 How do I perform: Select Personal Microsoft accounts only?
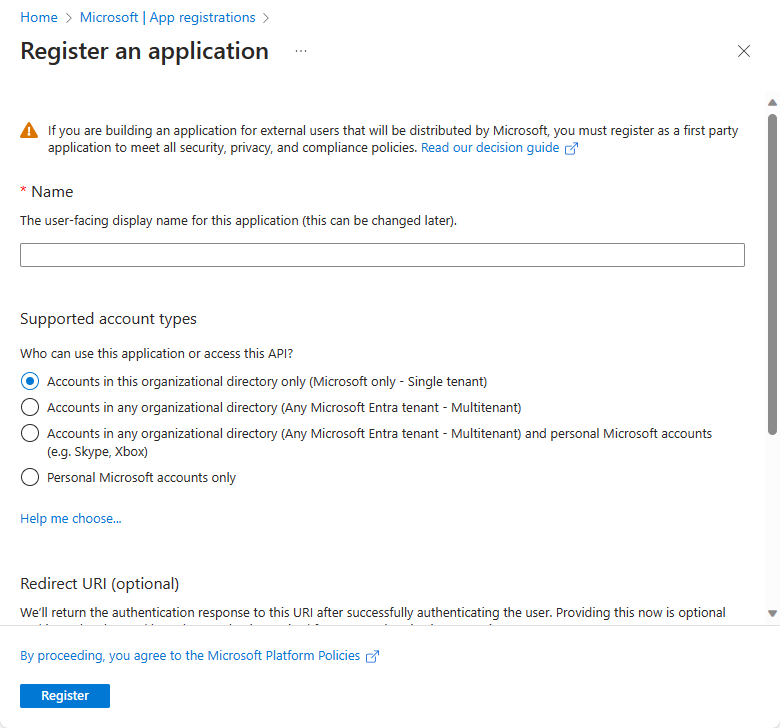tap(30, 477)
